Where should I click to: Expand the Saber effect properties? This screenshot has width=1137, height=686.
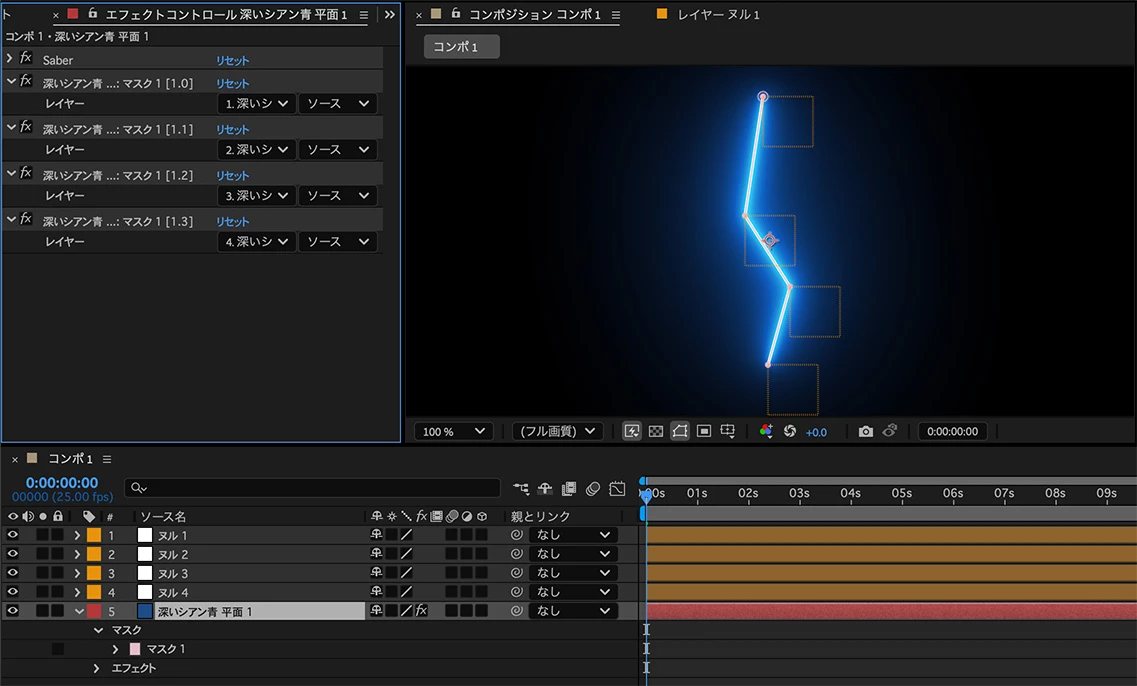(10, 59)
